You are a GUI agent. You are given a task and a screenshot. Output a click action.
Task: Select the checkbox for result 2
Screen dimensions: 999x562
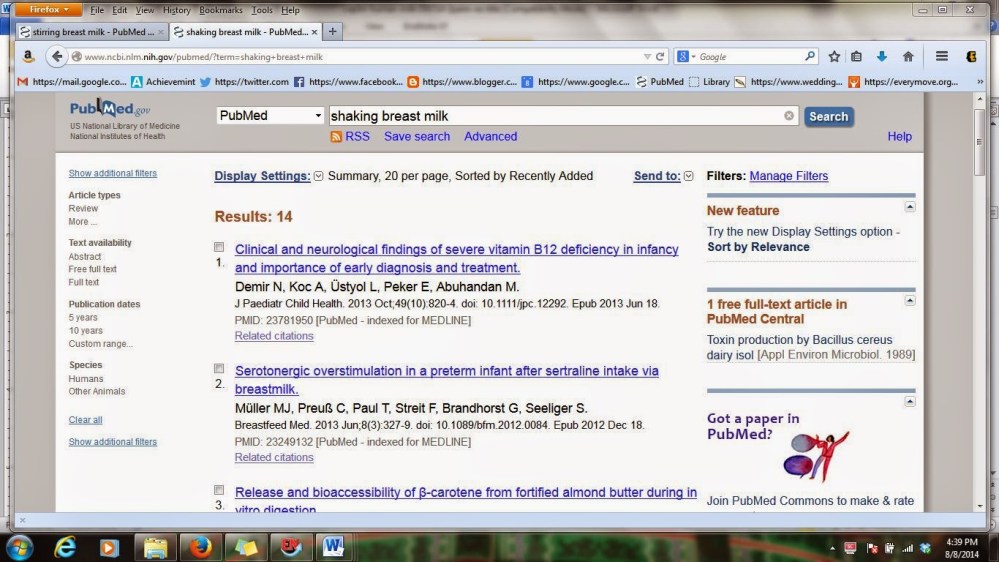219,368
